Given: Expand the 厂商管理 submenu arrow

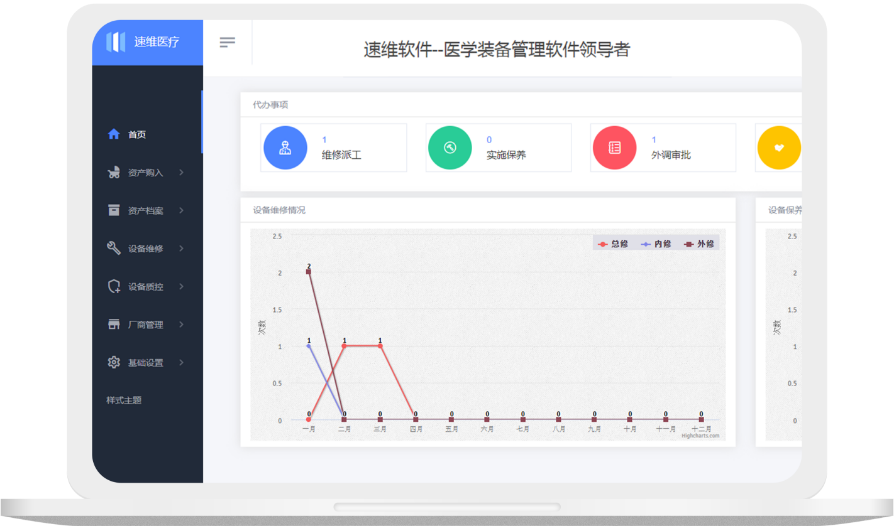Looking at the screenshot, I should (x=181, y=325).
